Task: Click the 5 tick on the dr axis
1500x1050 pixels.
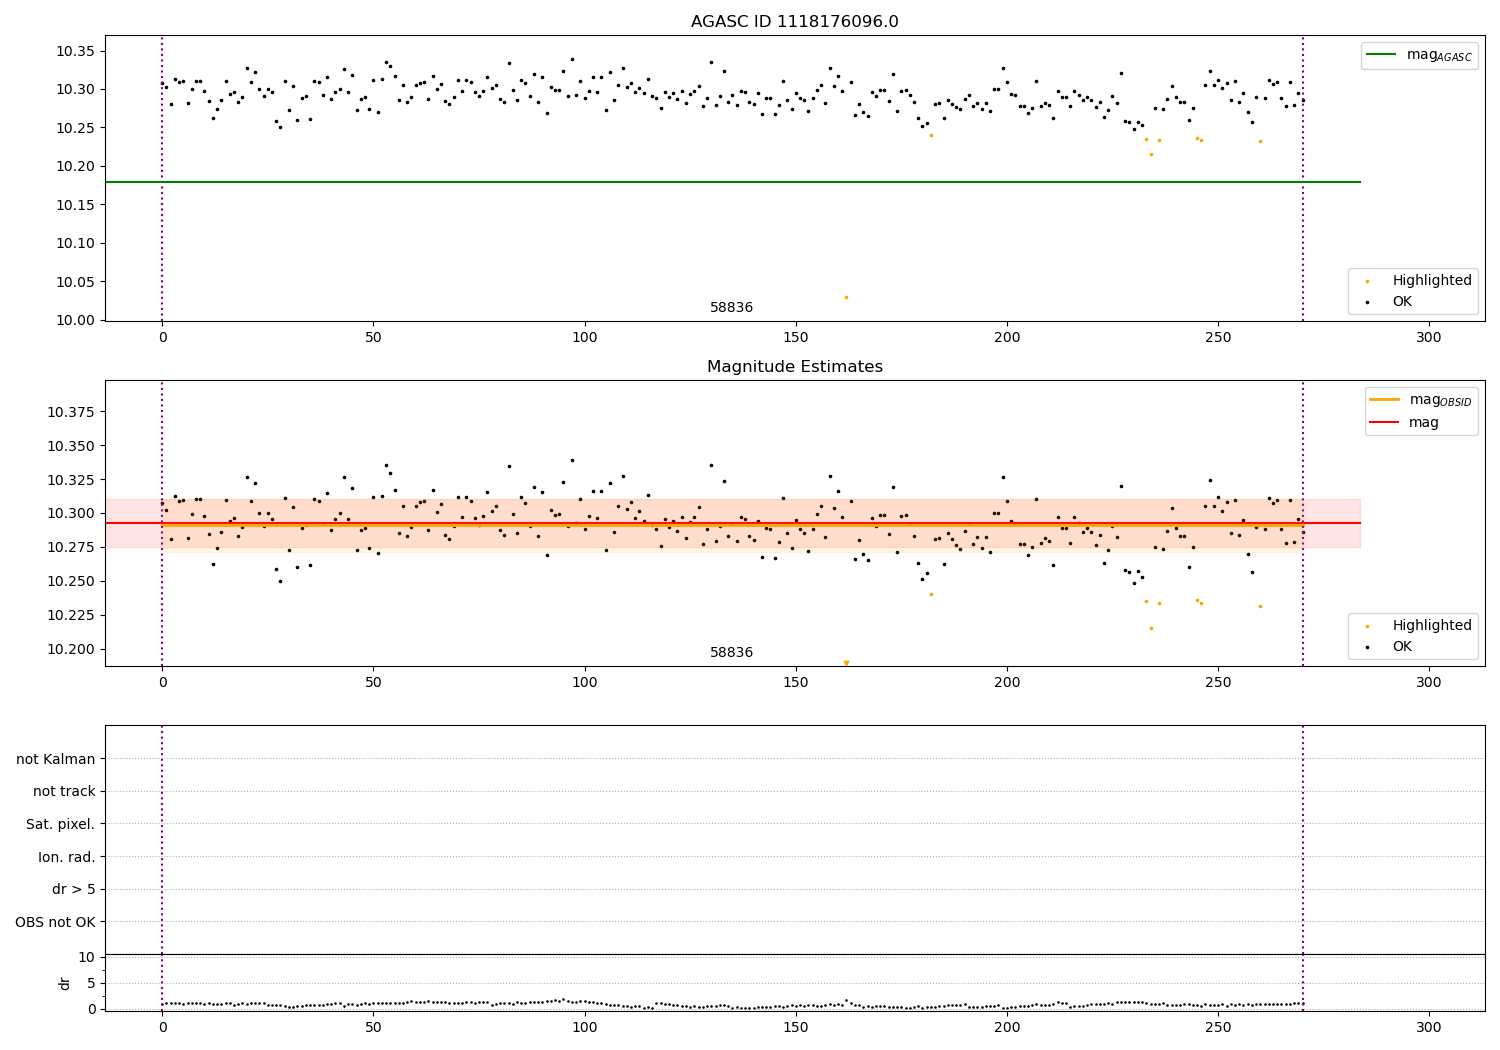Action: click(x=91, y=984)
